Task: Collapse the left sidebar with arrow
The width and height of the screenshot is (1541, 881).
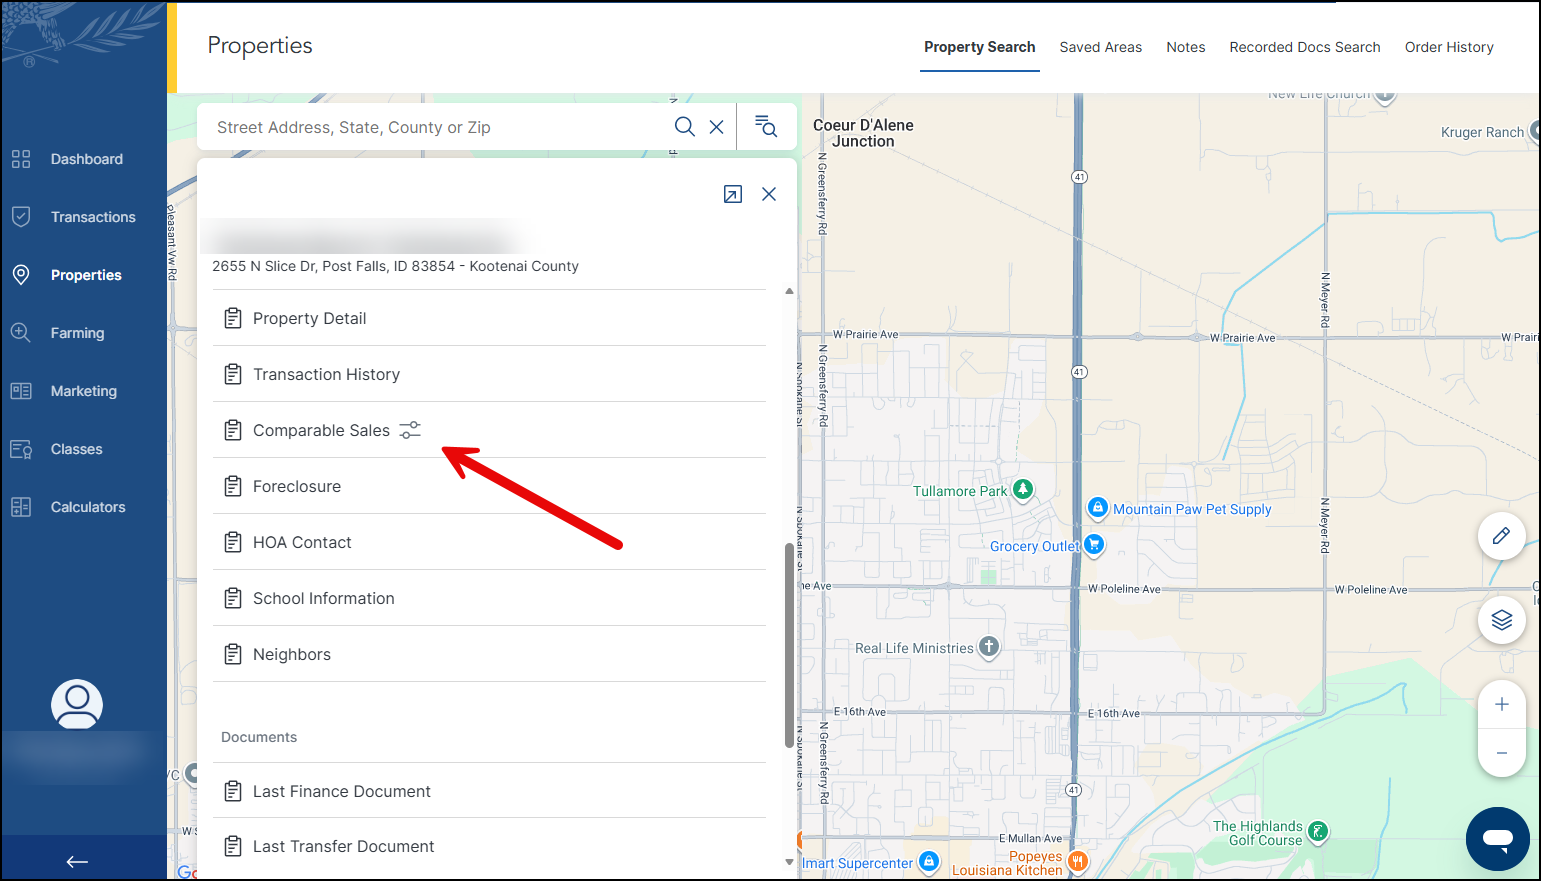Action: (77, 862)
